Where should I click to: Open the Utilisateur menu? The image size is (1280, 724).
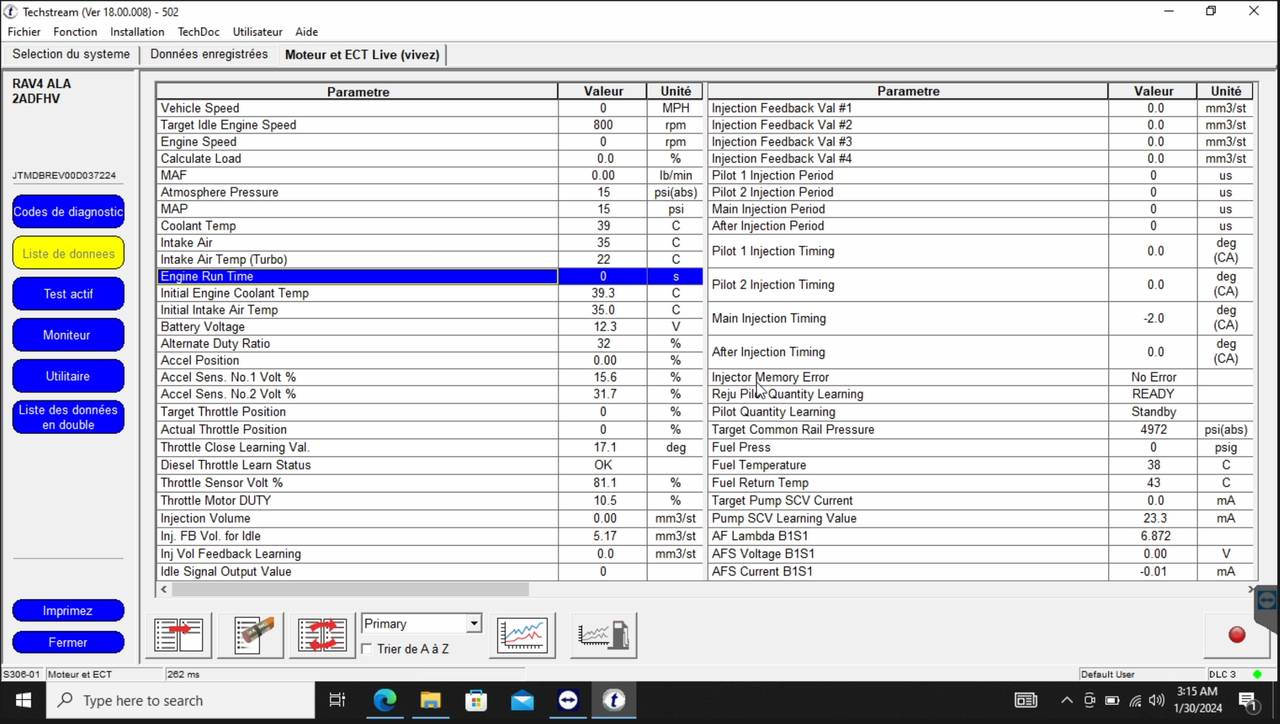click(257, 31)
